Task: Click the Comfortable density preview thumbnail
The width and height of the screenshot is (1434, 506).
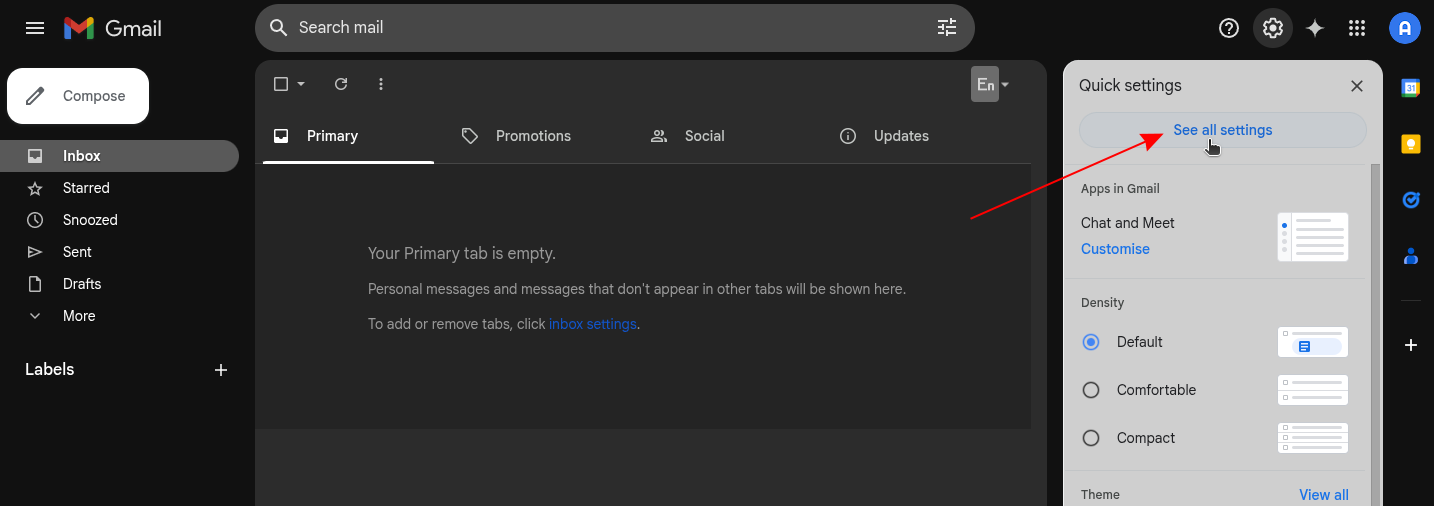Action: click(1313, 390)
